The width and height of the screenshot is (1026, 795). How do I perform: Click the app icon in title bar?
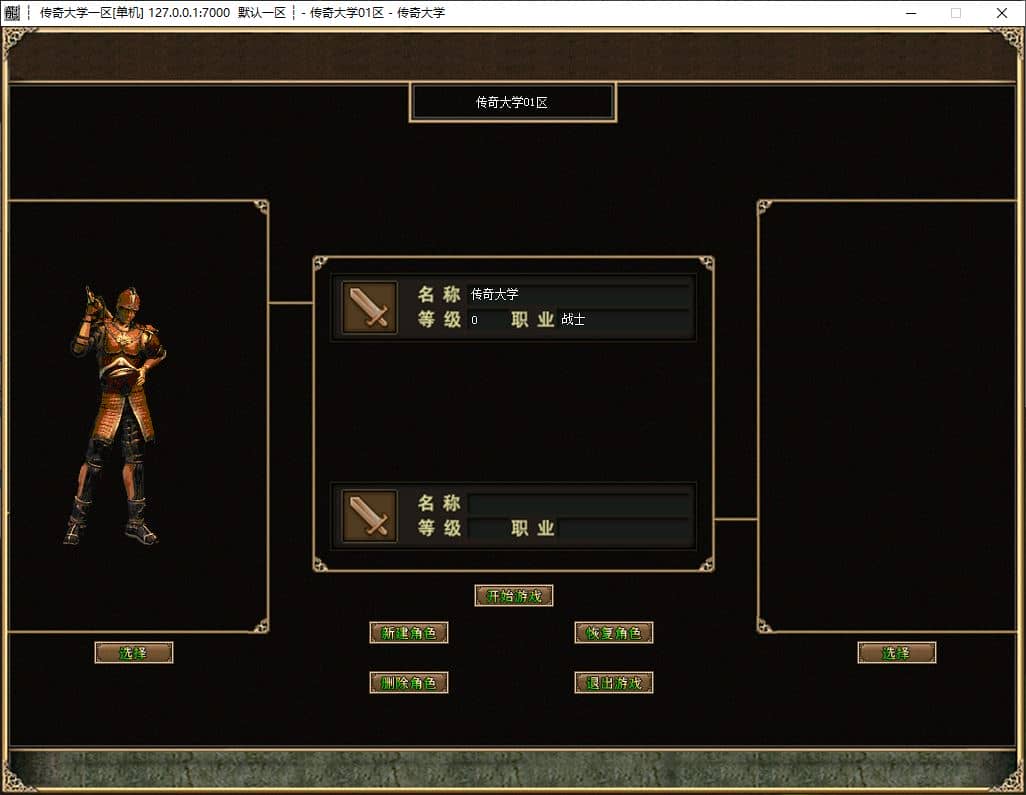pos(12,12)
